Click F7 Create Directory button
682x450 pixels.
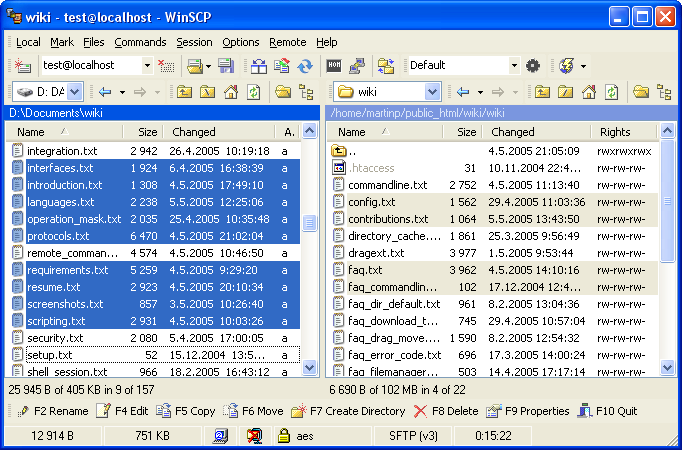click(348, 411)
